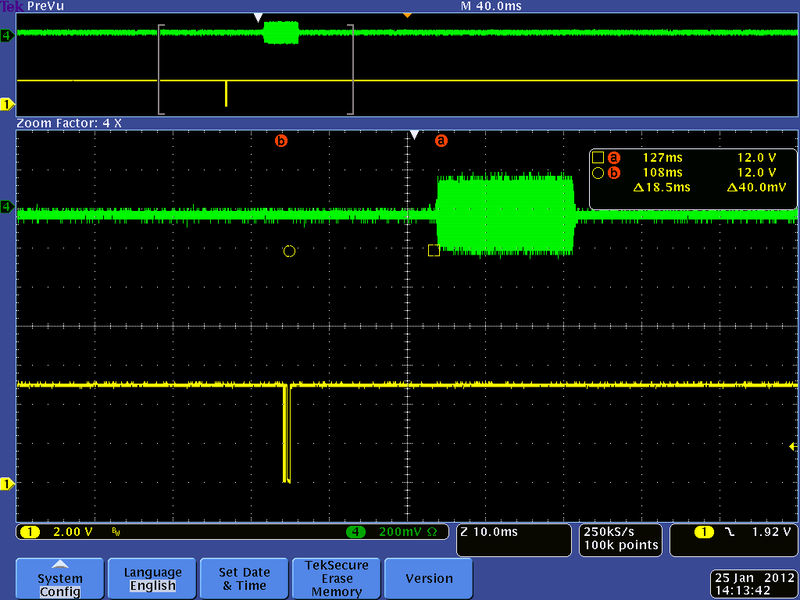The image size is (800, 600).
Task: Open the Version menu
Action: (427, 578)
